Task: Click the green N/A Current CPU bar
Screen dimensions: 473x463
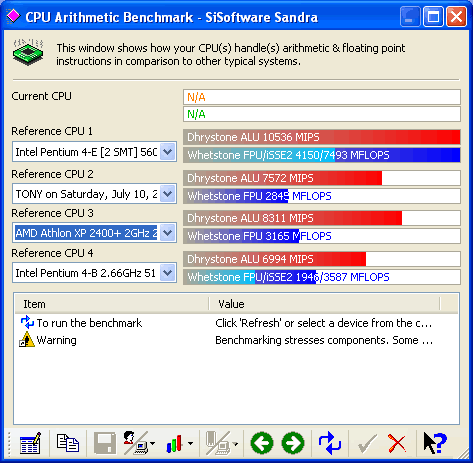Action: point(322,114)
